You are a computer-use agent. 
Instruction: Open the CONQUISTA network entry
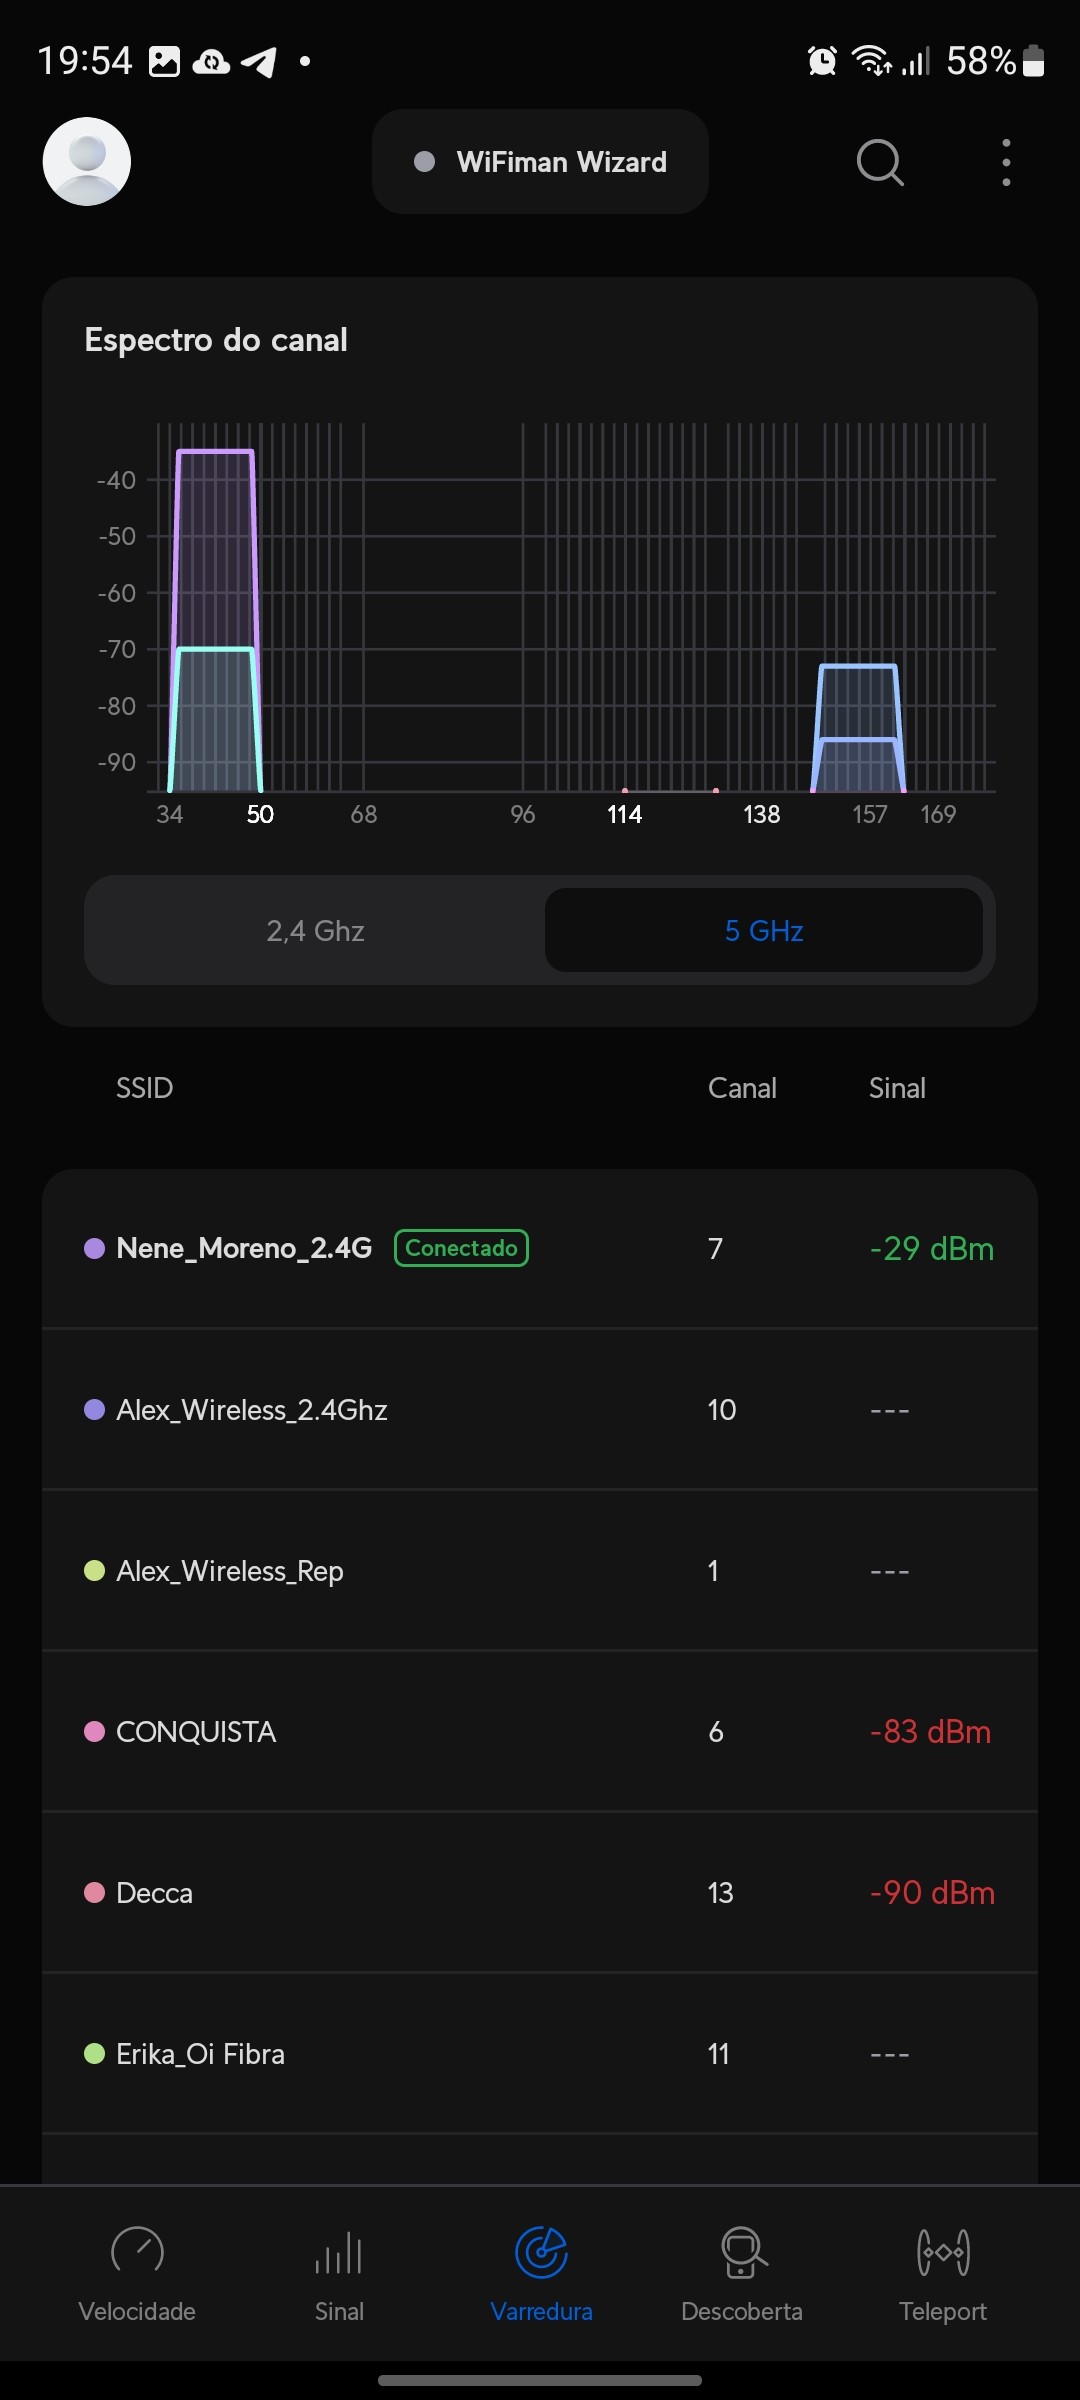tap(540, 1732)
